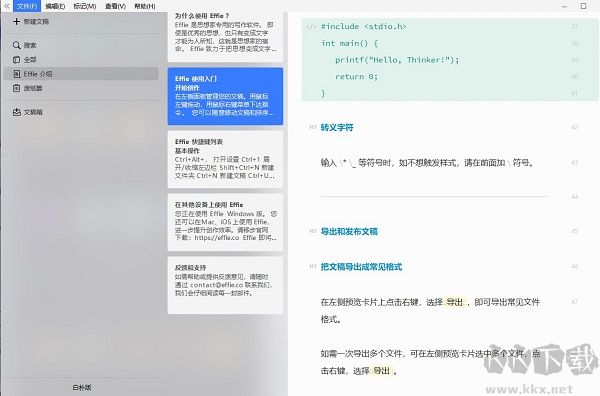
Task: Click the code block marker icon beside #include
Action: tap(311, 27)
